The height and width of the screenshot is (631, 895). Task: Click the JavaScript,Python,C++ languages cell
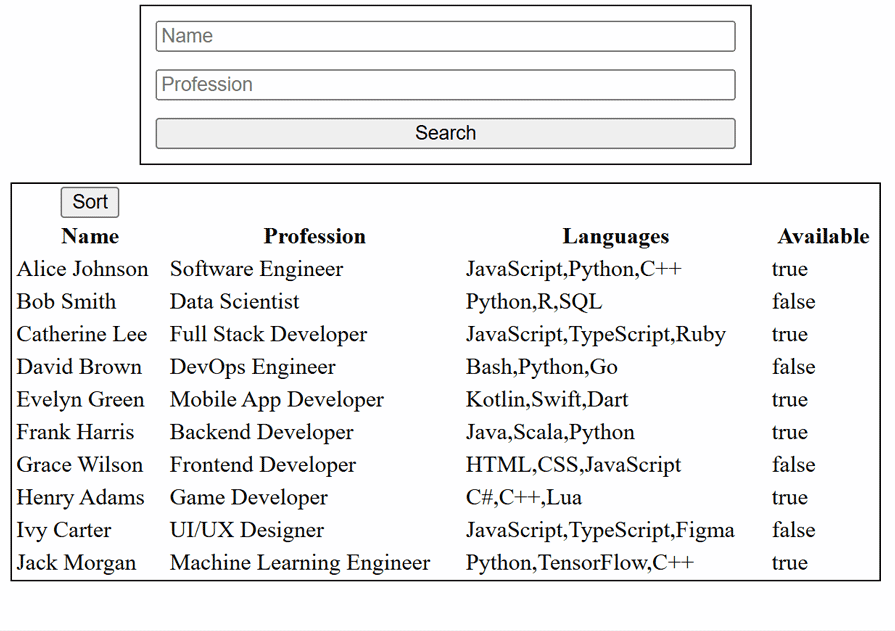tap(574, 269)
